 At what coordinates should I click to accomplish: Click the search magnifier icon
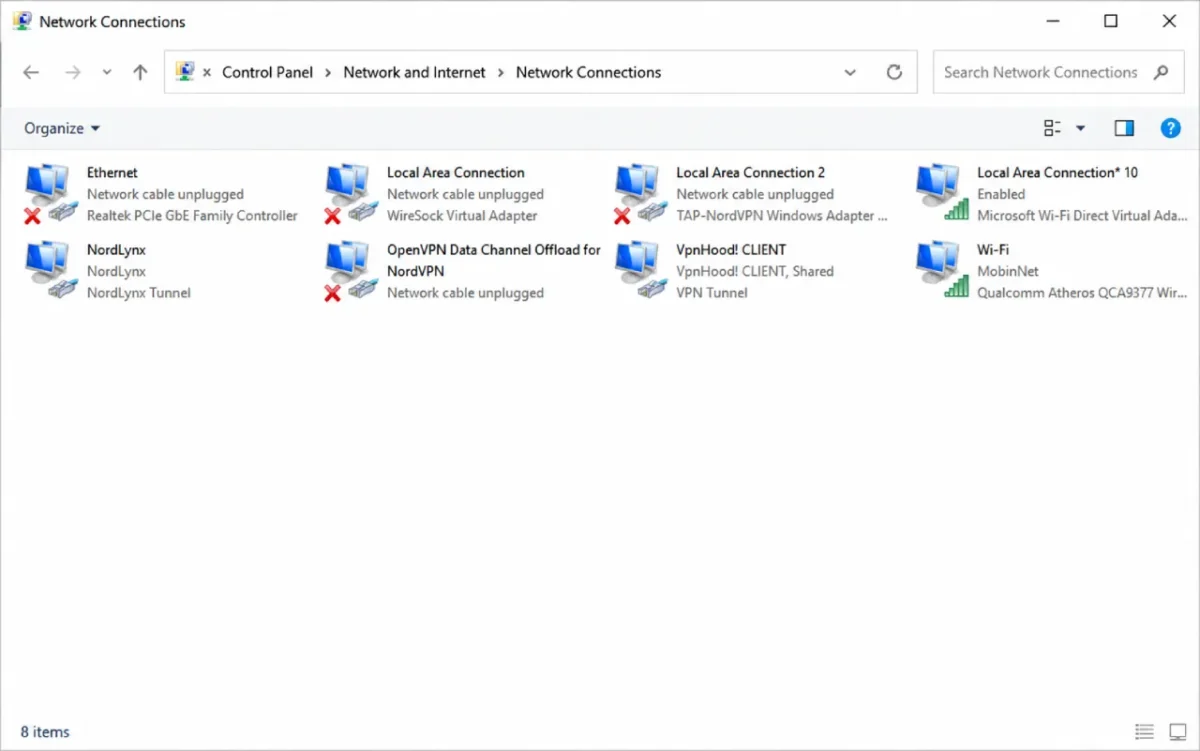pyautogui.click(x=1161, y=72)
